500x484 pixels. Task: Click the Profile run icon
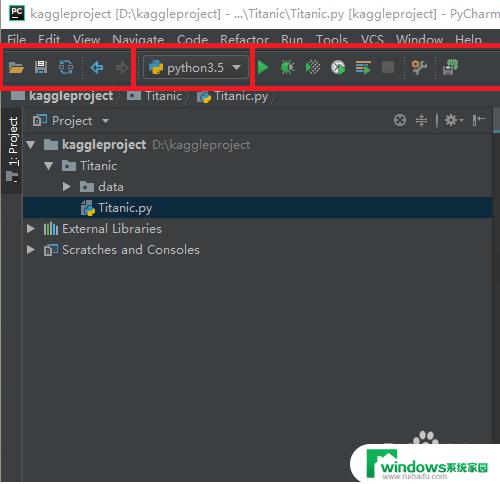click(x=338, y=68)
